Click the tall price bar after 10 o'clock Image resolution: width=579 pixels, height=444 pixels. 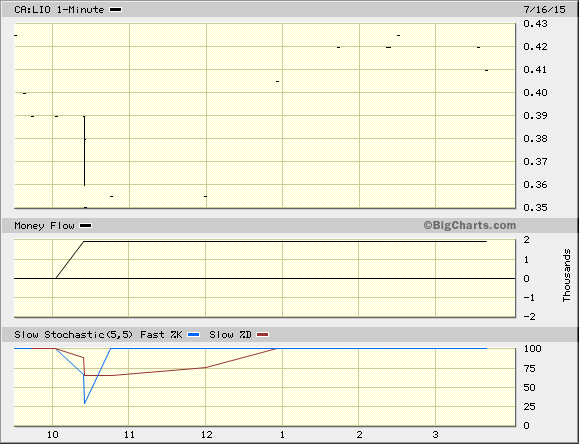[85, 151]
